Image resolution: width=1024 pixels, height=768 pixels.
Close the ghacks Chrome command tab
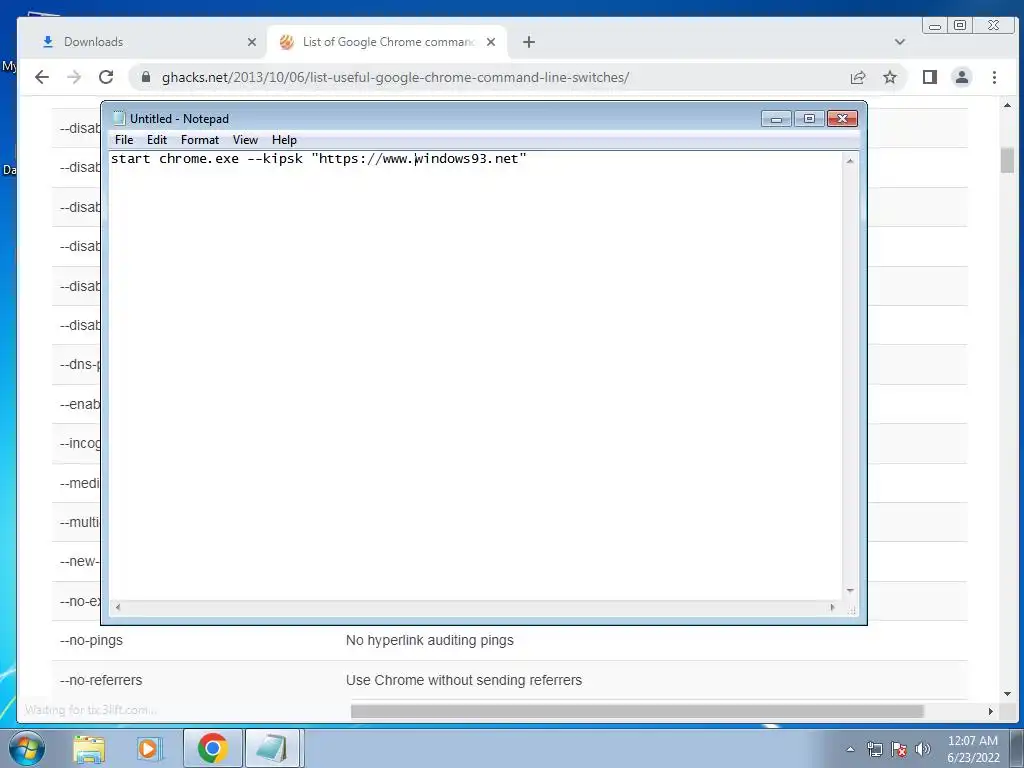[491, 42]
